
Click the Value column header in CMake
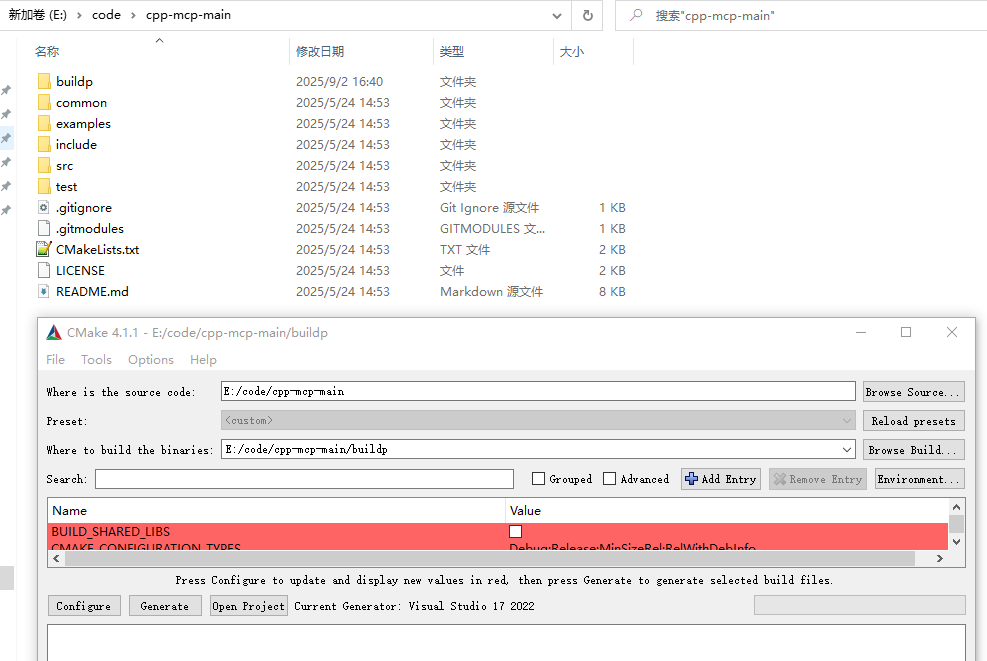[x=727, y=511]
